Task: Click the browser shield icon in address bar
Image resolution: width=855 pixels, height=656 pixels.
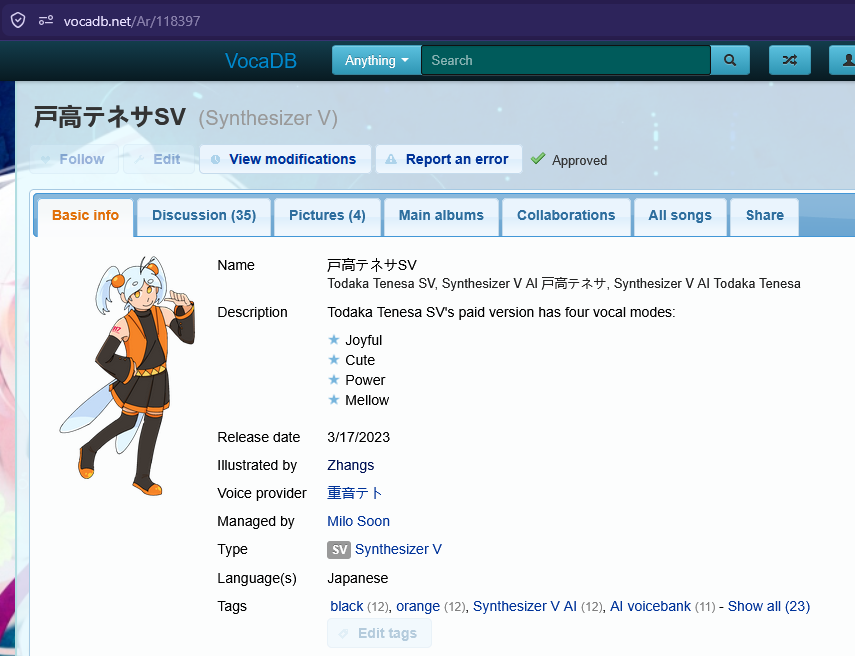Action: pyautogui.click(x=18, y=21)
